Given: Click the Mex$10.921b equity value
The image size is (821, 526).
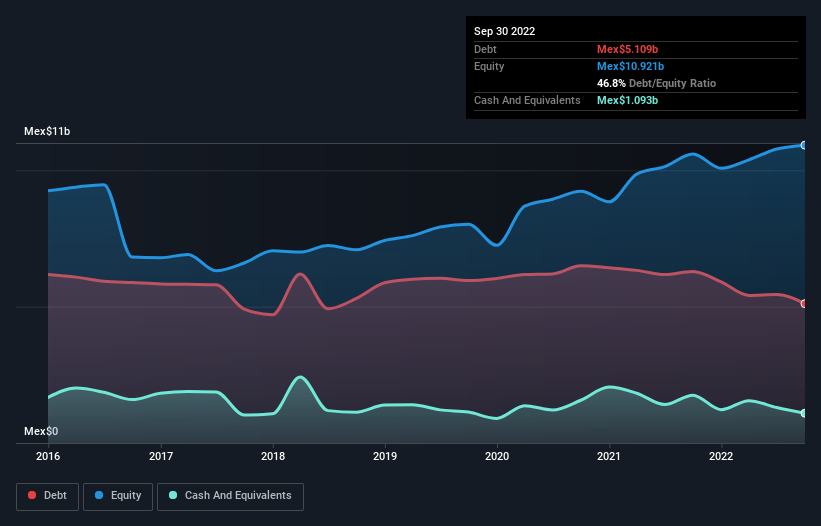Looking at the screenshot, I should coord(630,66).
